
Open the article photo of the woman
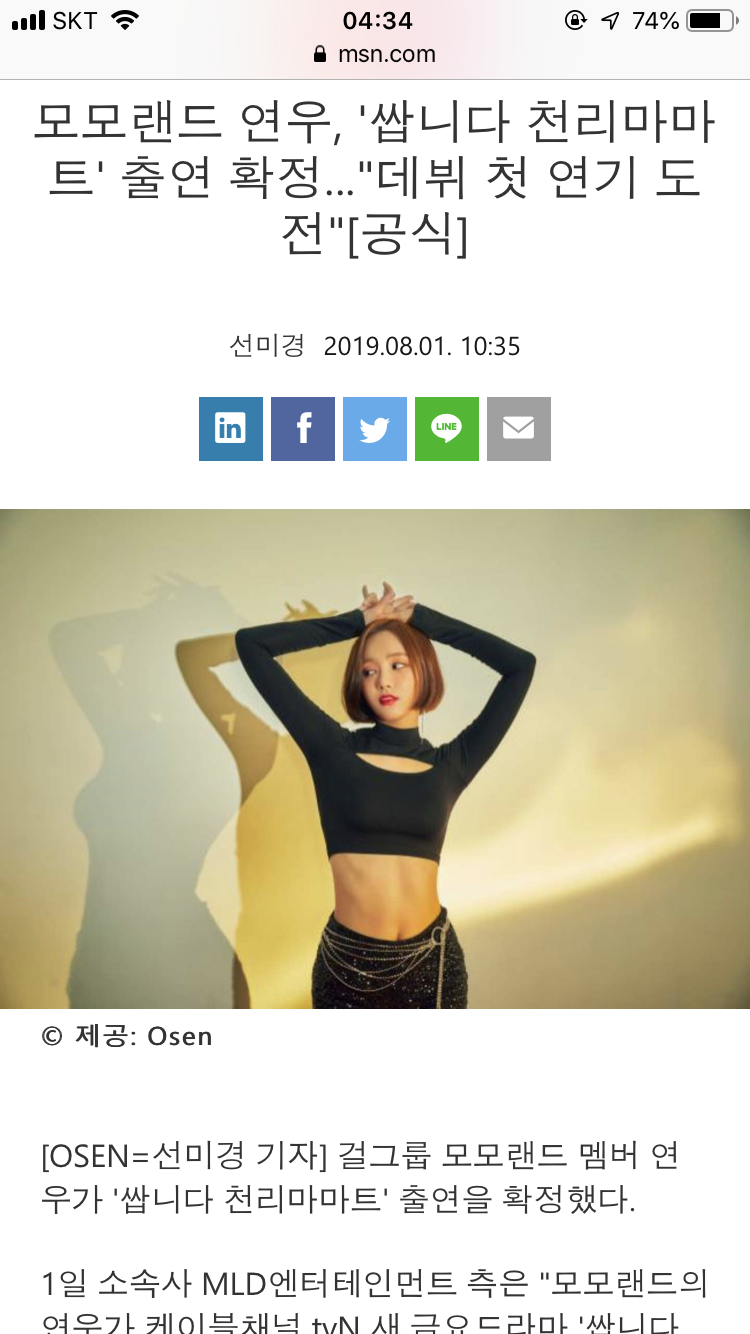[x=375, y=759]
